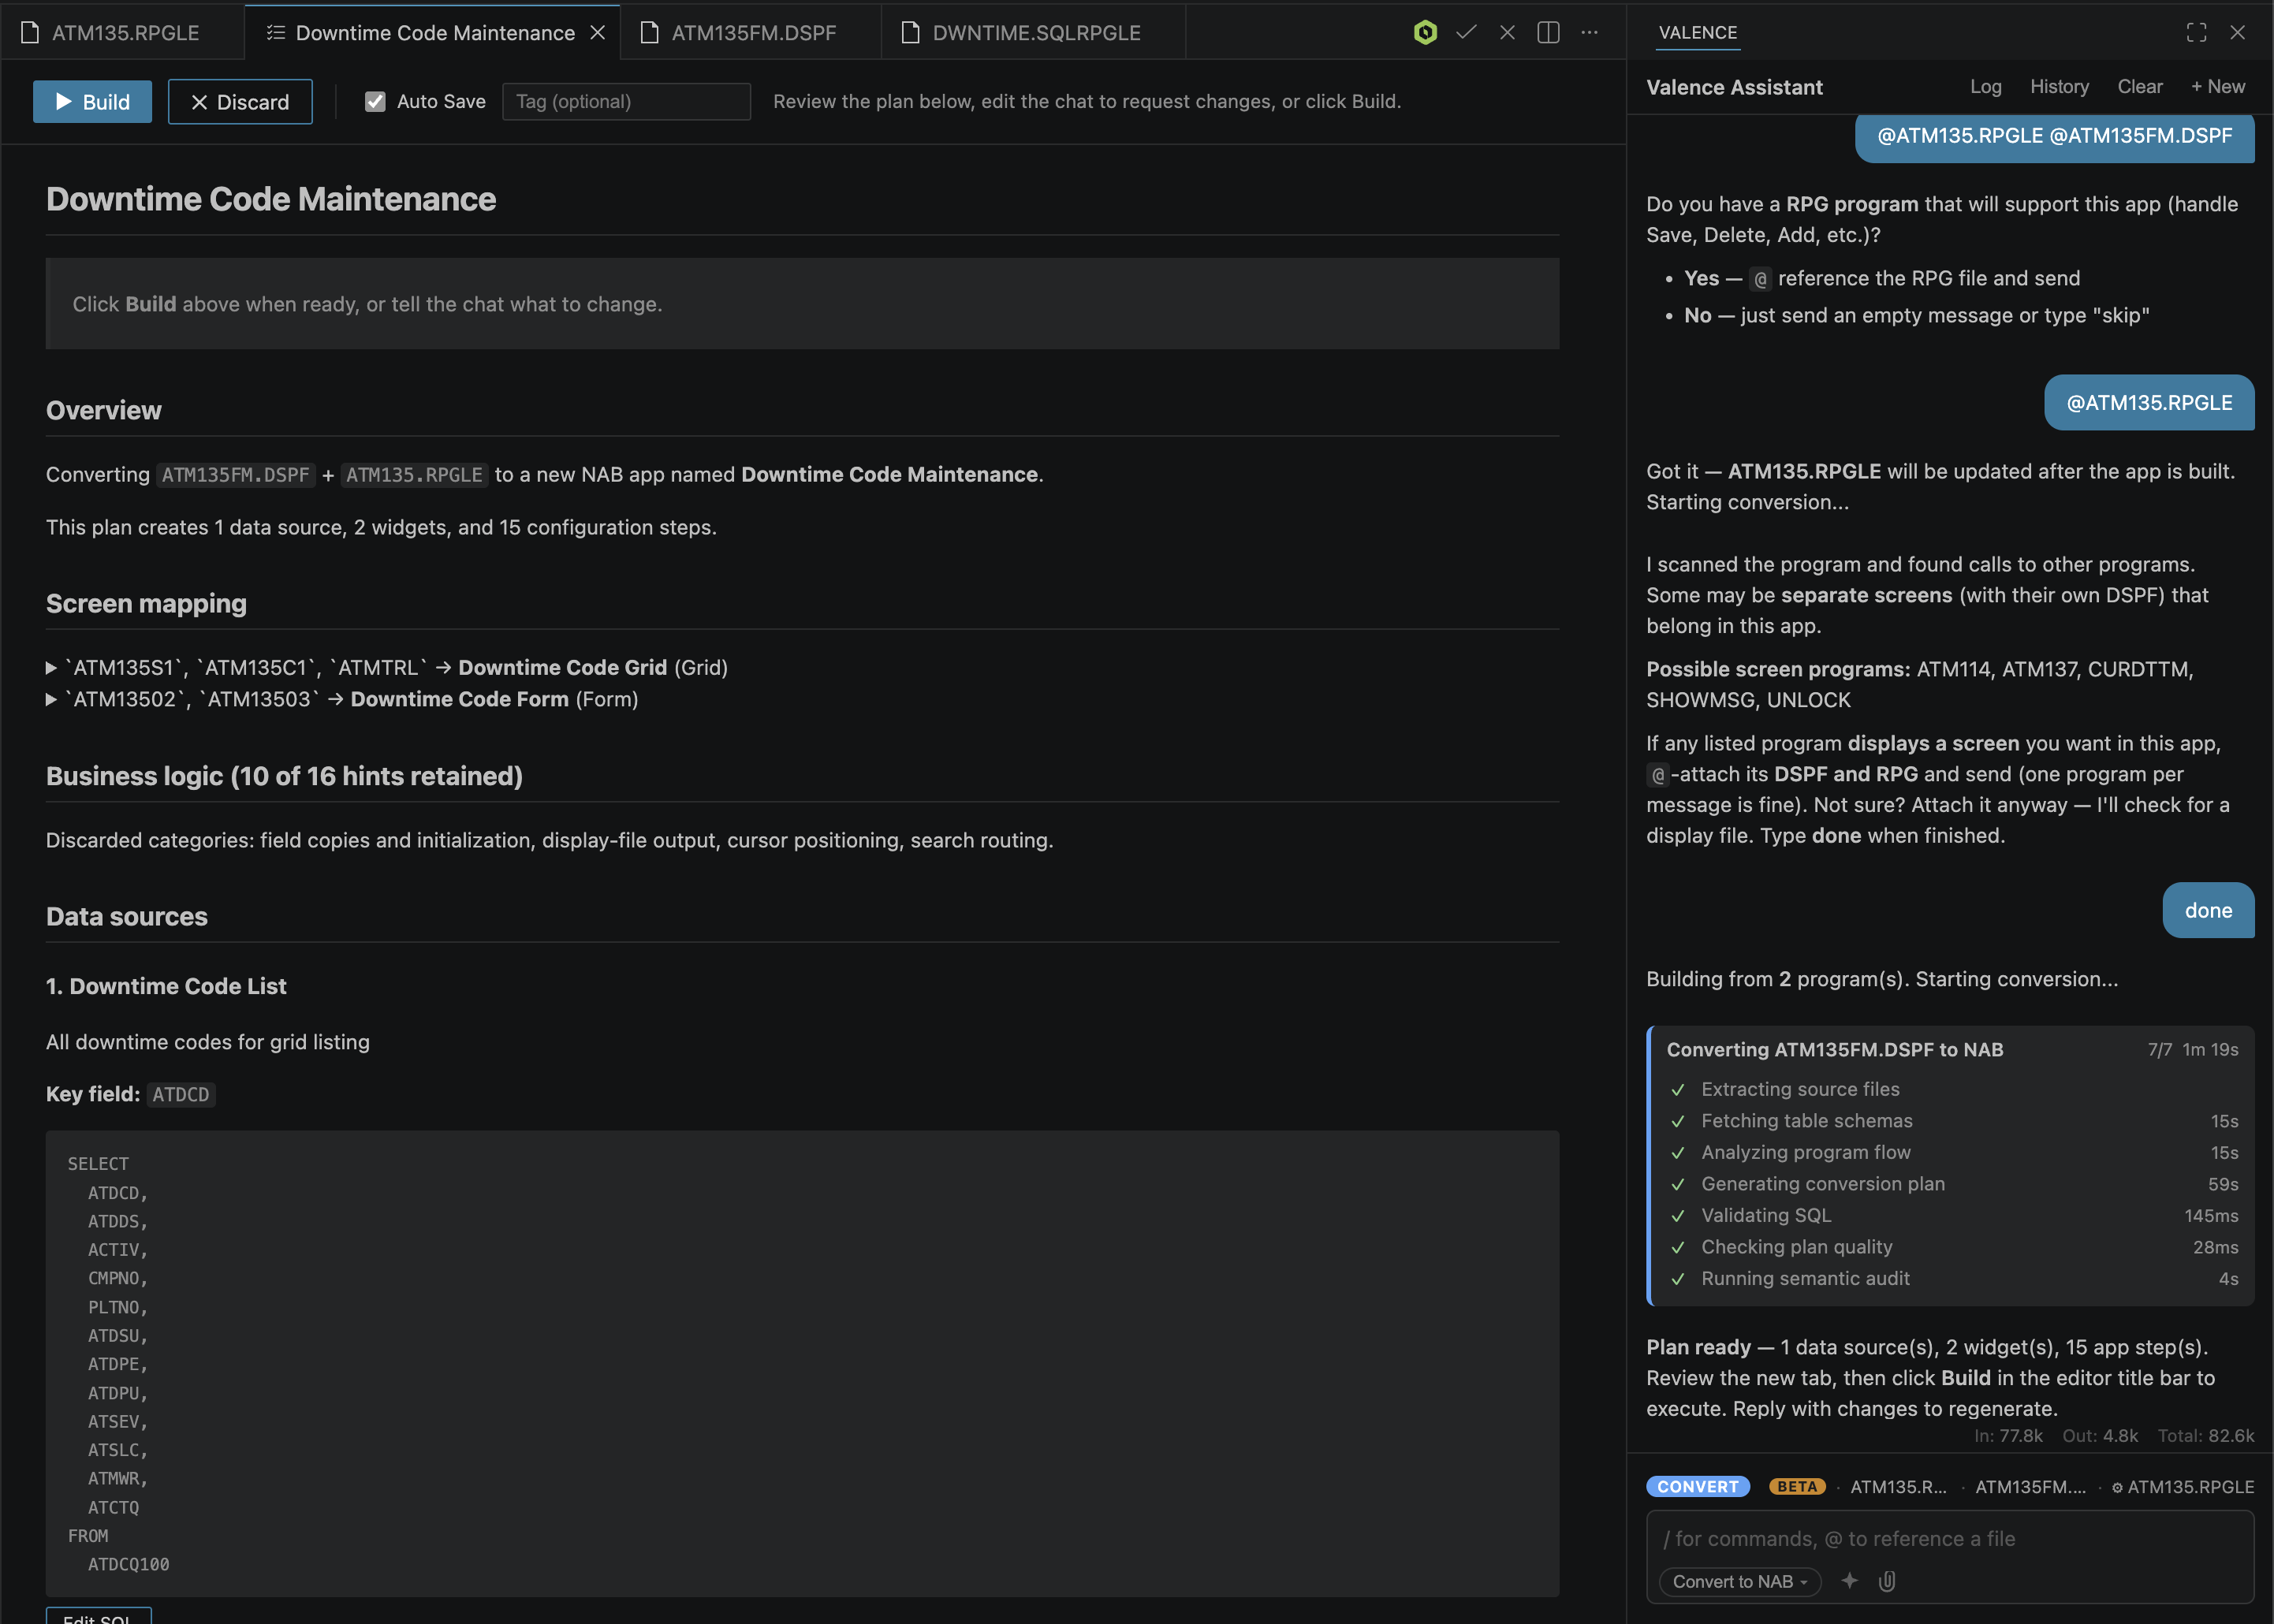Open the editor more actions ellipsis

(1589, 32)
